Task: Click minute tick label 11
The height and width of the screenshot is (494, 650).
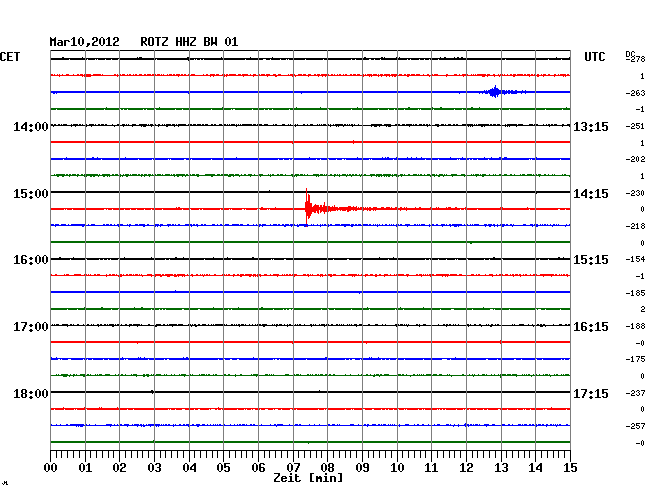Action: [x=431, y=467]
